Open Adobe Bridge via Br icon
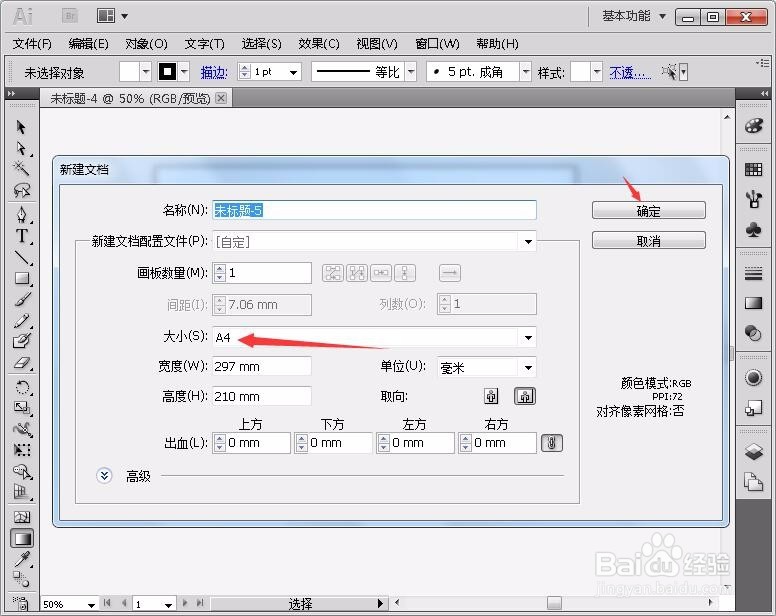The width and height of the screenshot is (776, 616). coord(70,16)
